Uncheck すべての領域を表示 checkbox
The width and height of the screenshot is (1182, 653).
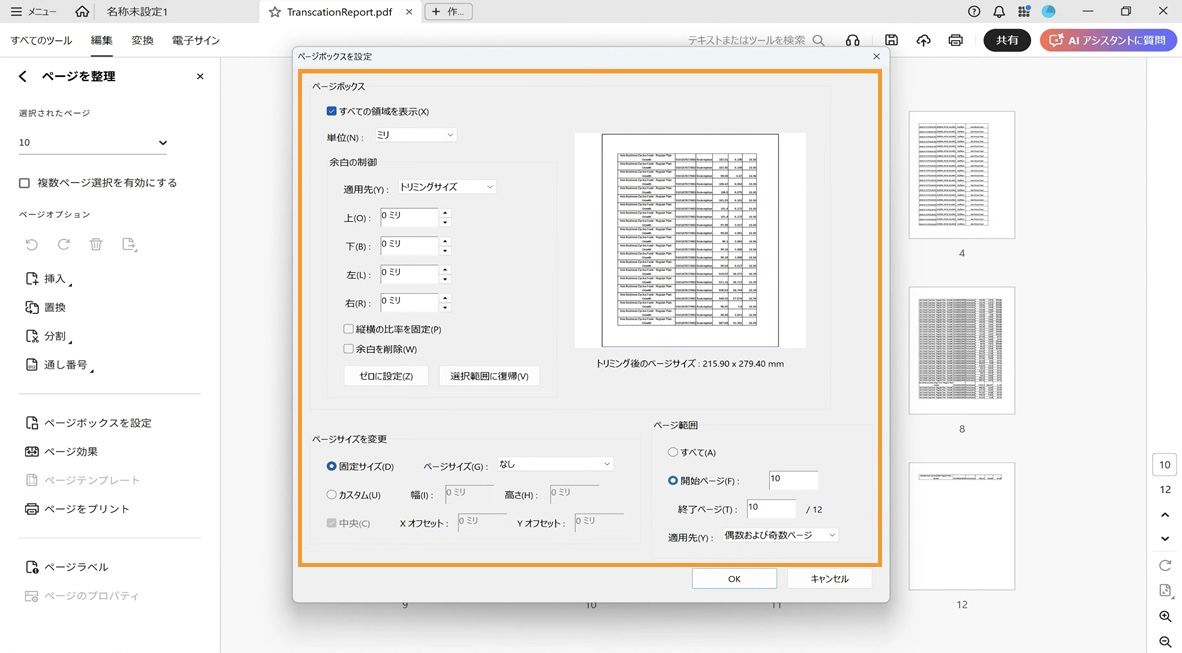coord(331,111)
